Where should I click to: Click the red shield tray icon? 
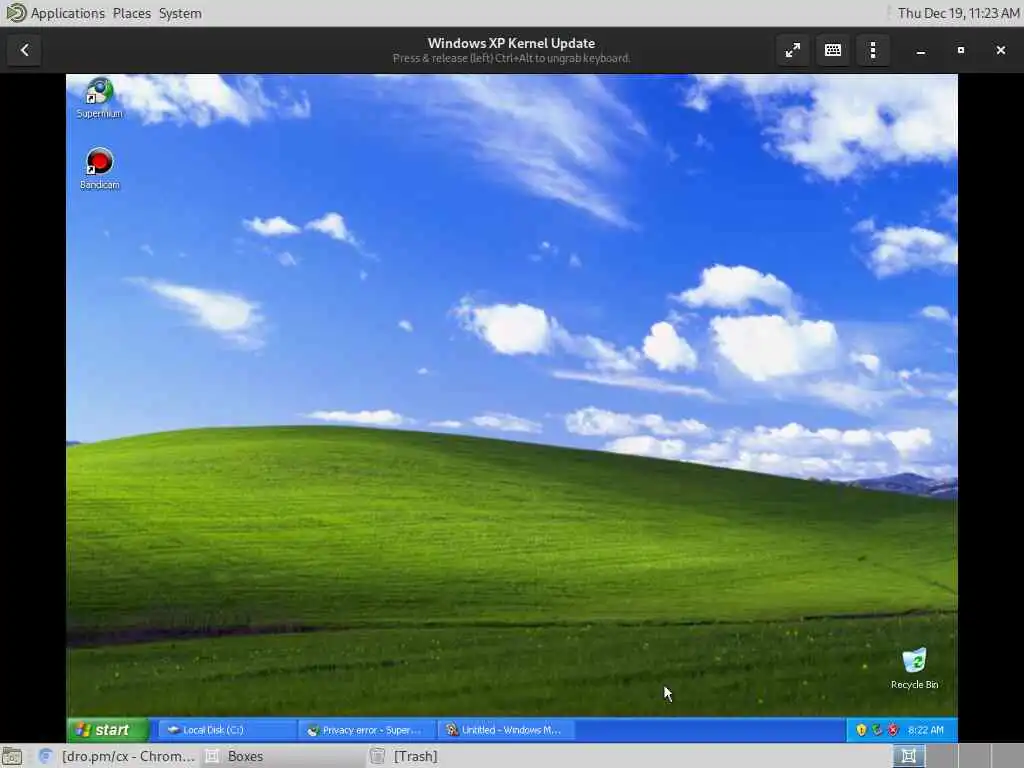coord(893,730)
